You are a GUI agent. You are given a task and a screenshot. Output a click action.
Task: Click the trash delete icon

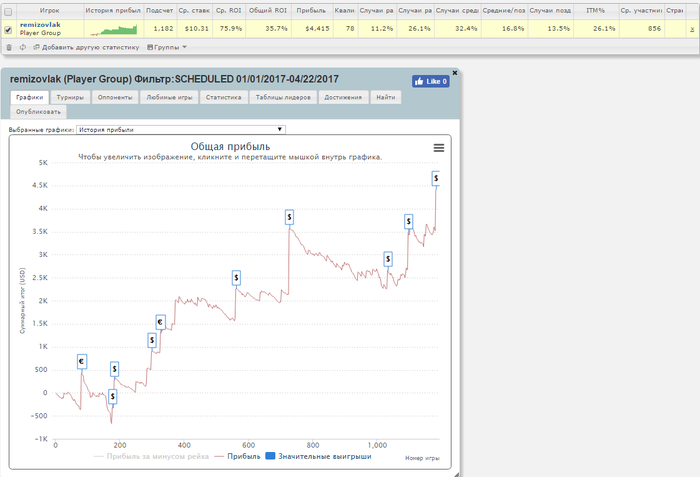[x=9, y=47]
